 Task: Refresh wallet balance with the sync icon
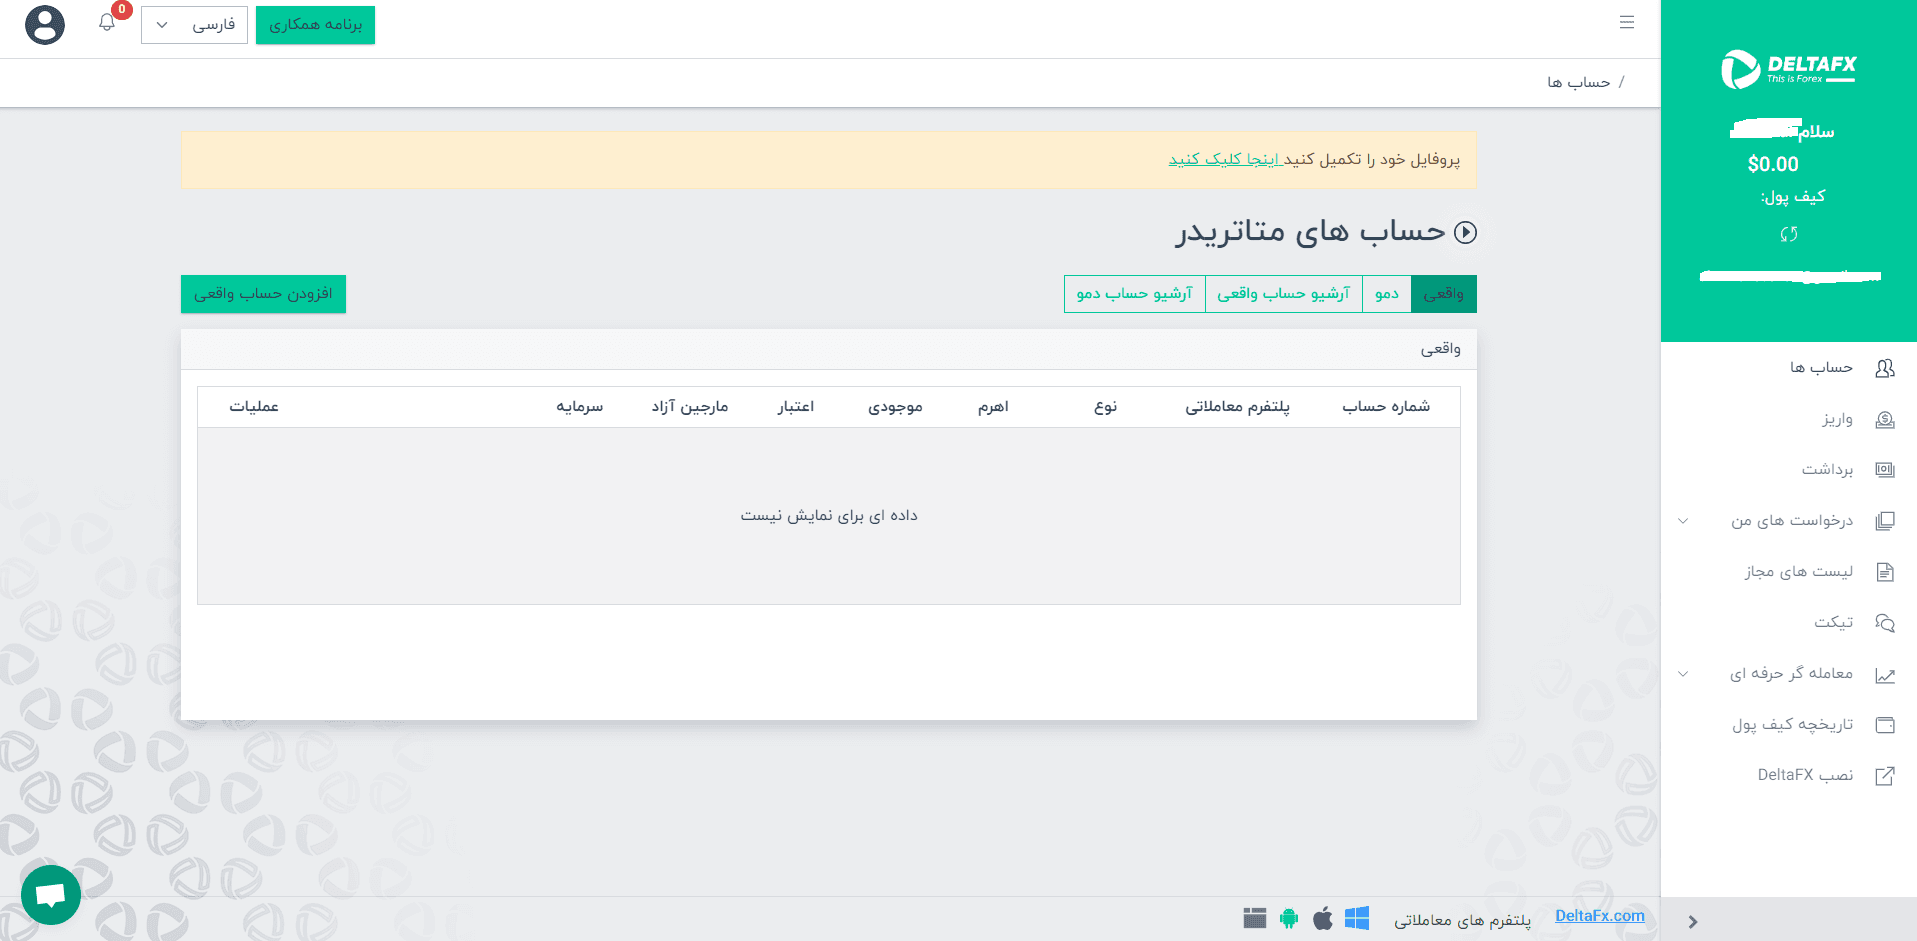pyautogui.click(x=1789, y=234)
